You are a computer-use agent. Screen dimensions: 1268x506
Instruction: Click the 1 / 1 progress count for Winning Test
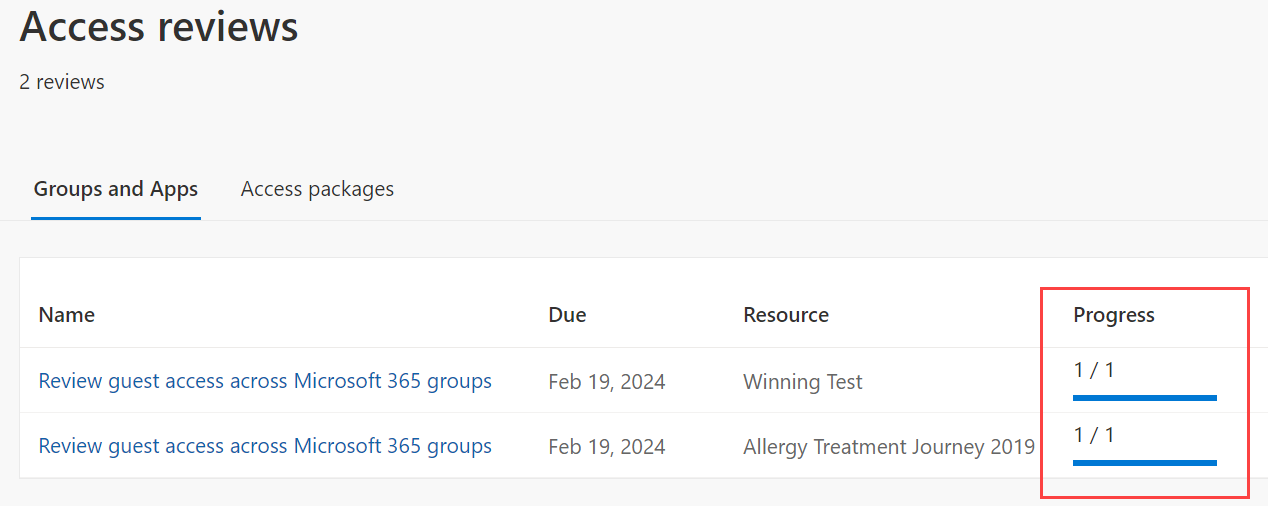pyautogui.click(x=1094, y=370)
